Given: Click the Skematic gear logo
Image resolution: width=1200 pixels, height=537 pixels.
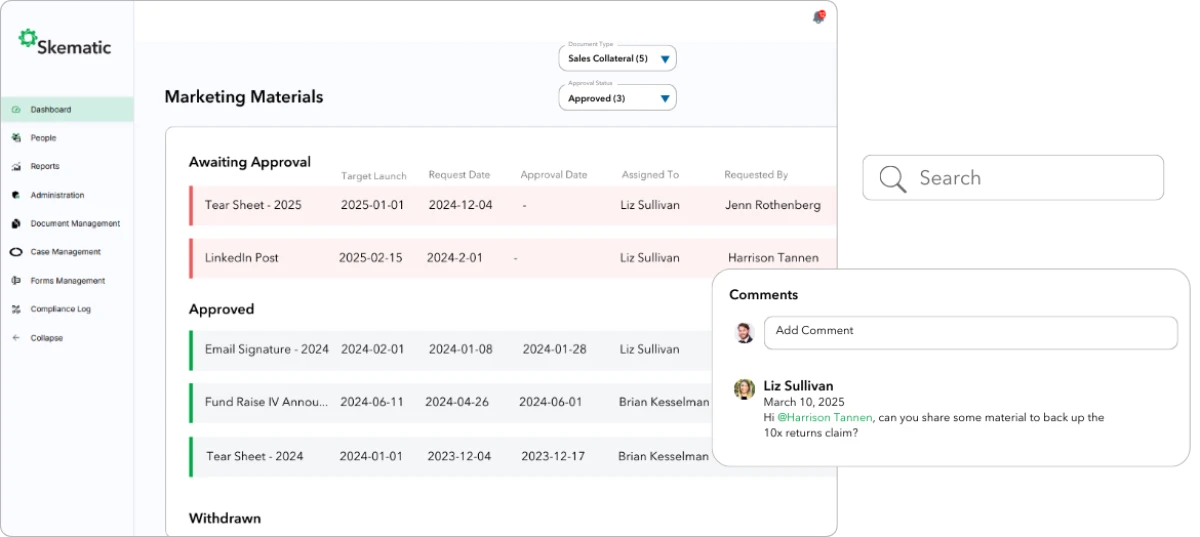Looking at the screenshot, I should click(27, 38).
